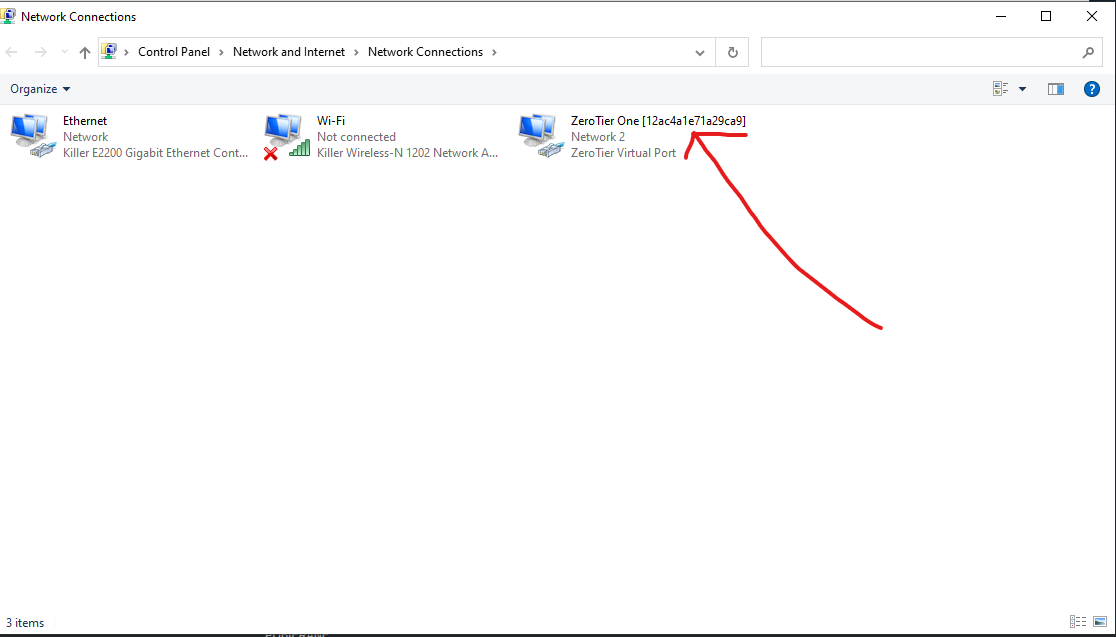Viewport: 1116px width, 637px height.
Task: Open Help with the question mark
Action: (x=1092, y=89)
